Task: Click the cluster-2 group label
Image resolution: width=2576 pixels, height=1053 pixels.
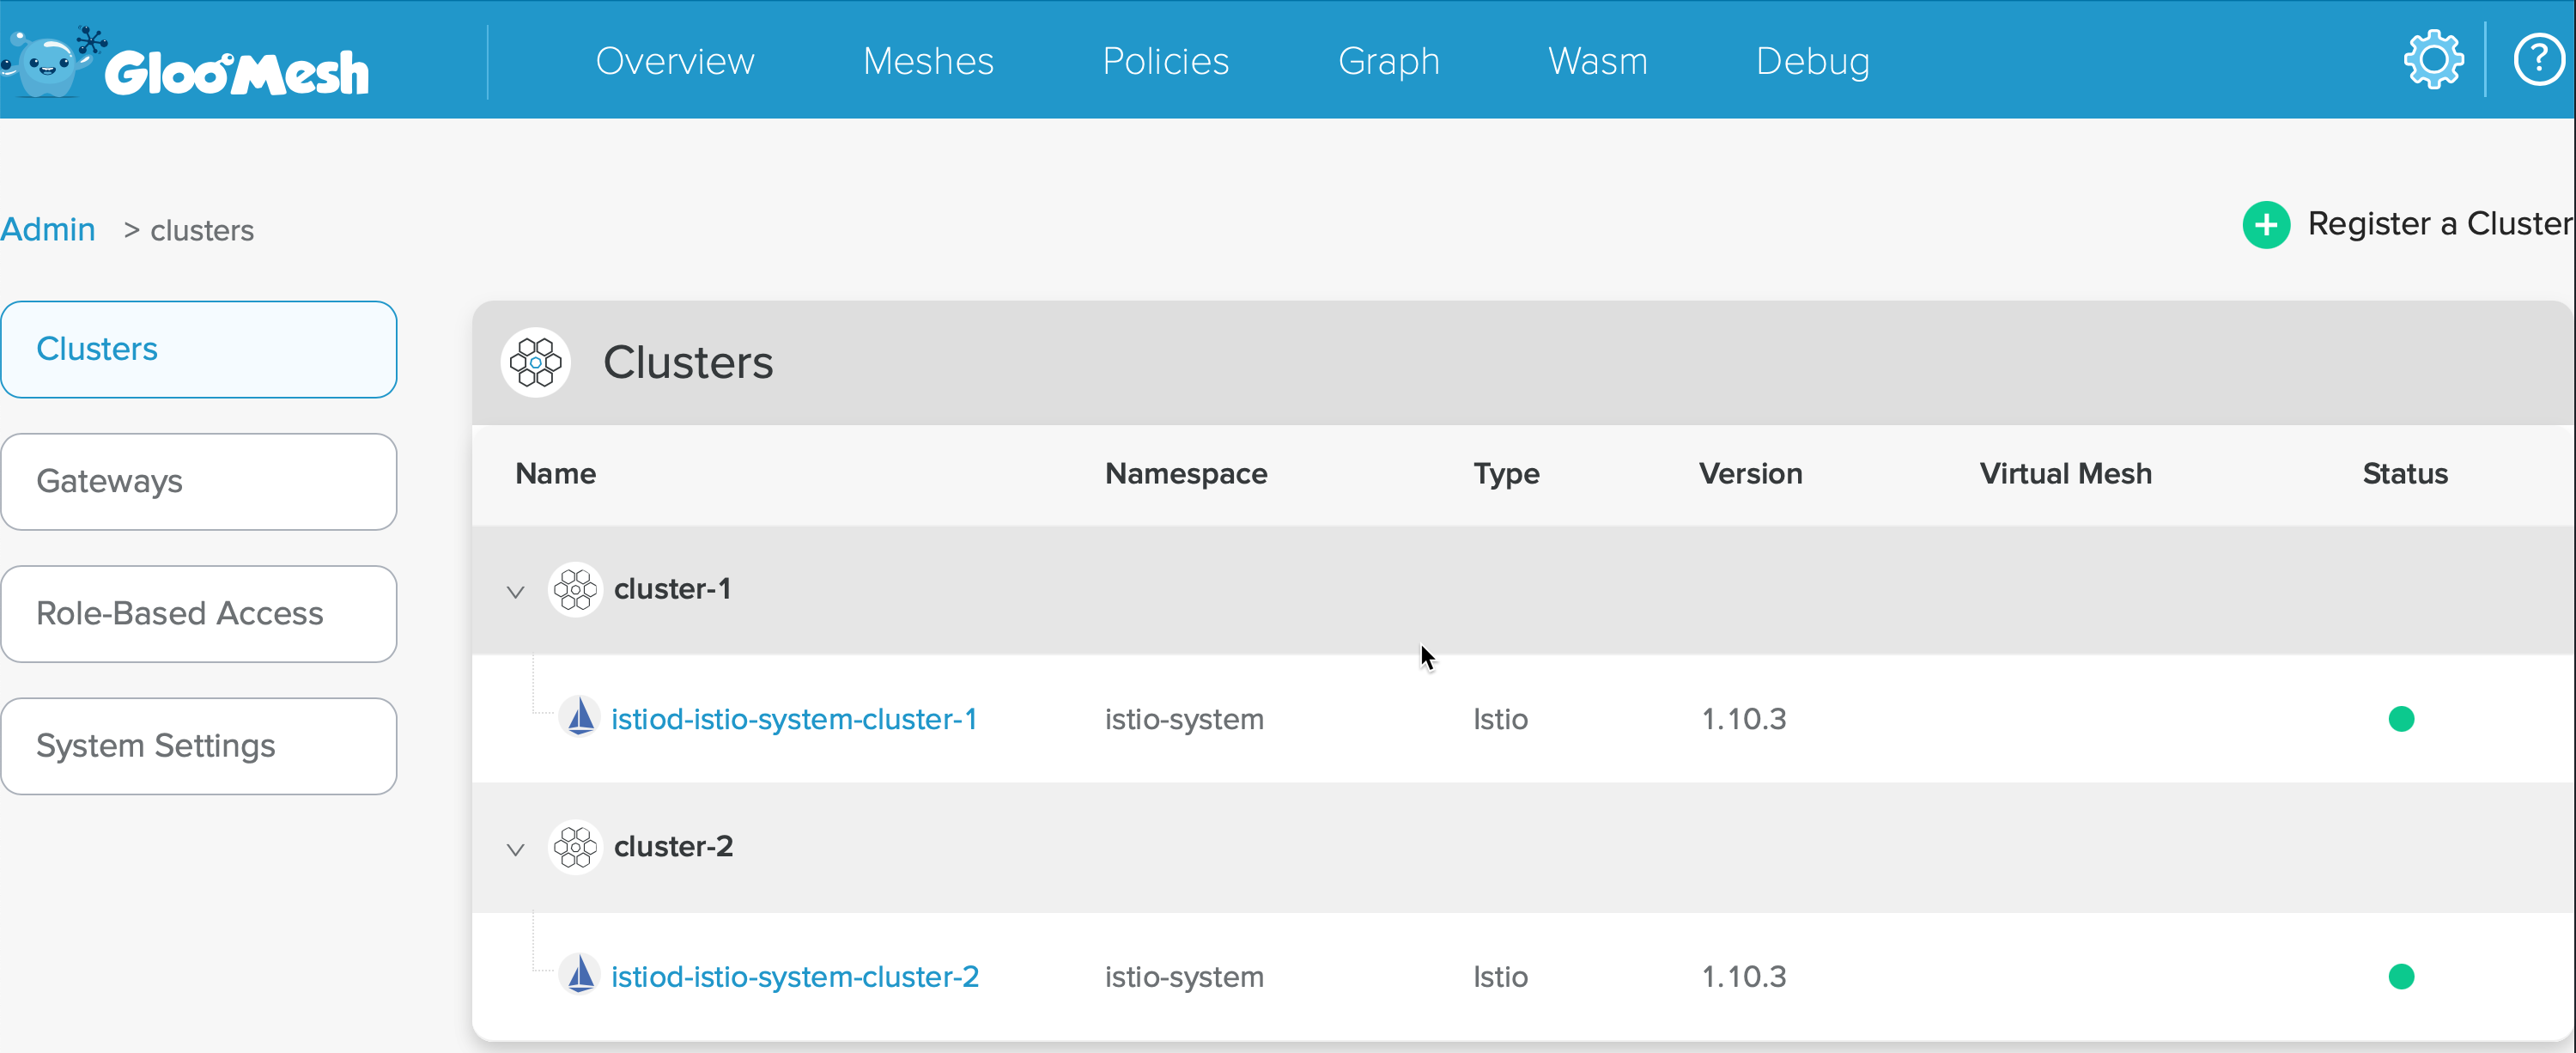Action: [674, 847]
